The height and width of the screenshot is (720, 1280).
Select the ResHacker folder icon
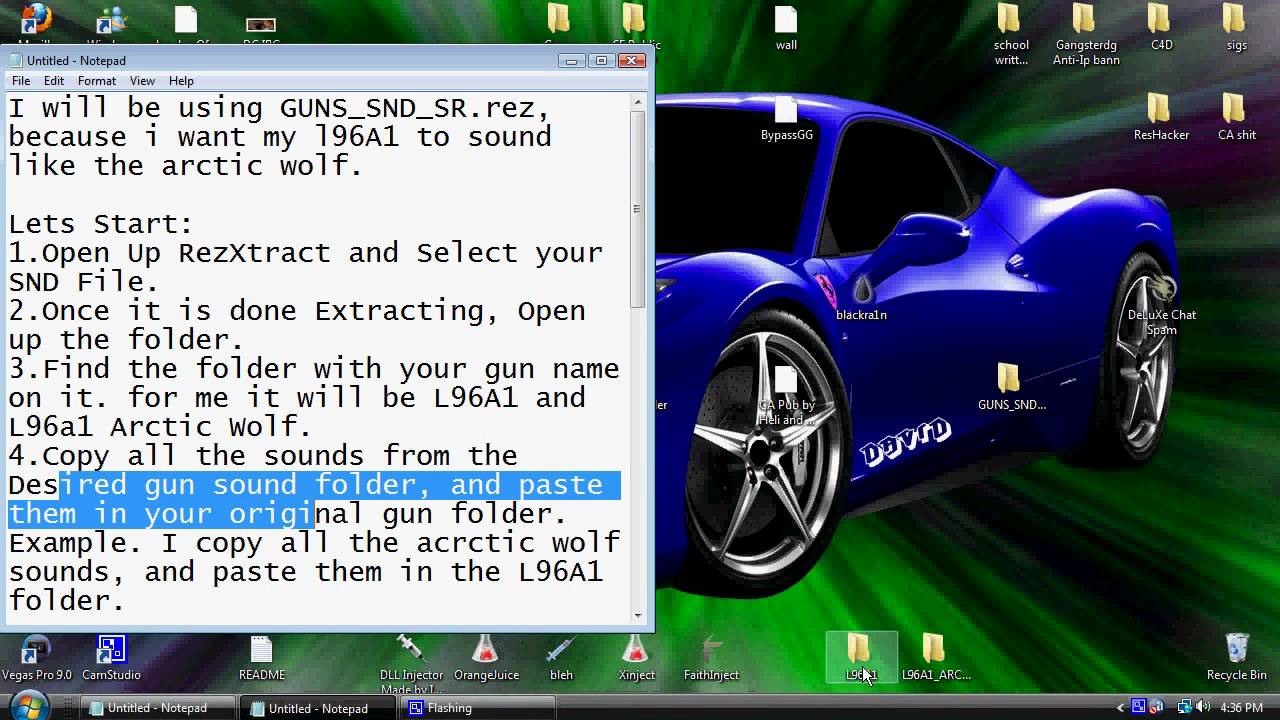click(x=1161, y=117)
